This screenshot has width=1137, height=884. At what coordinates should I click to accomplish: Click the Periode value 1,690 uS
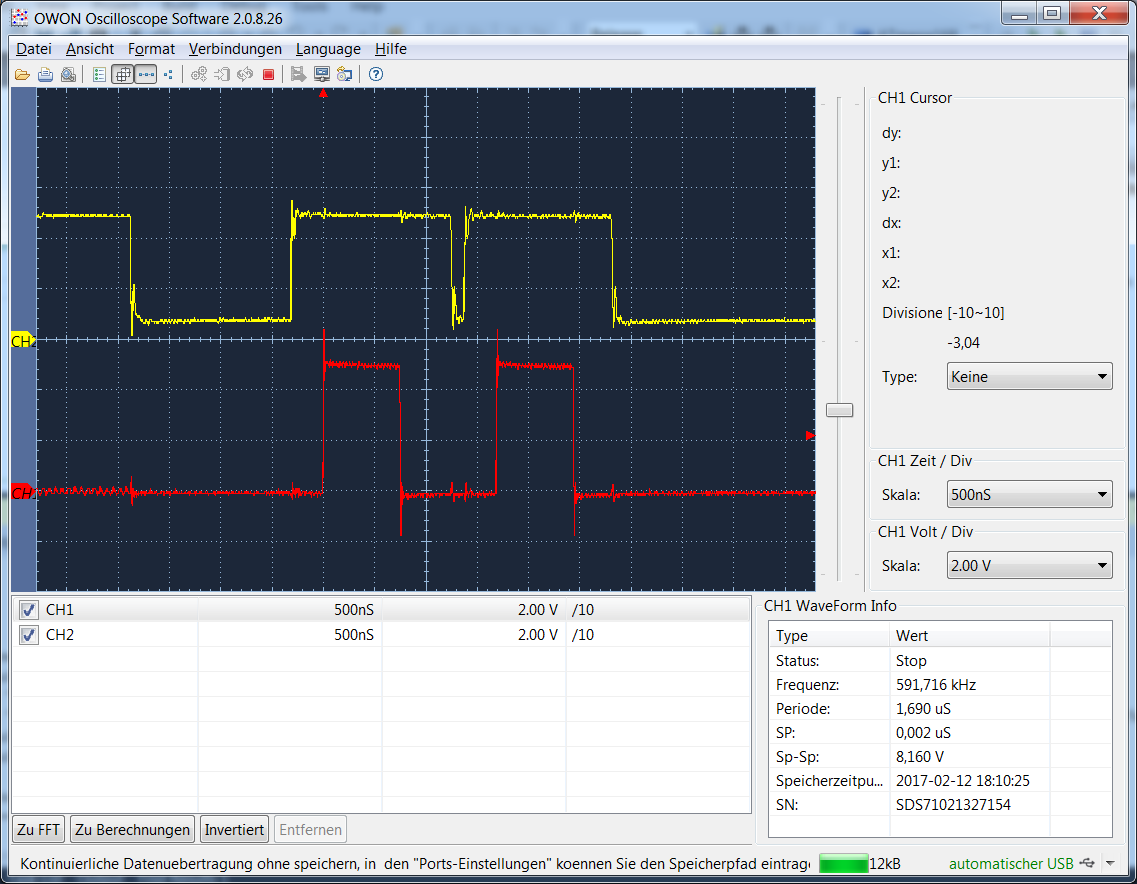[923, 709]
